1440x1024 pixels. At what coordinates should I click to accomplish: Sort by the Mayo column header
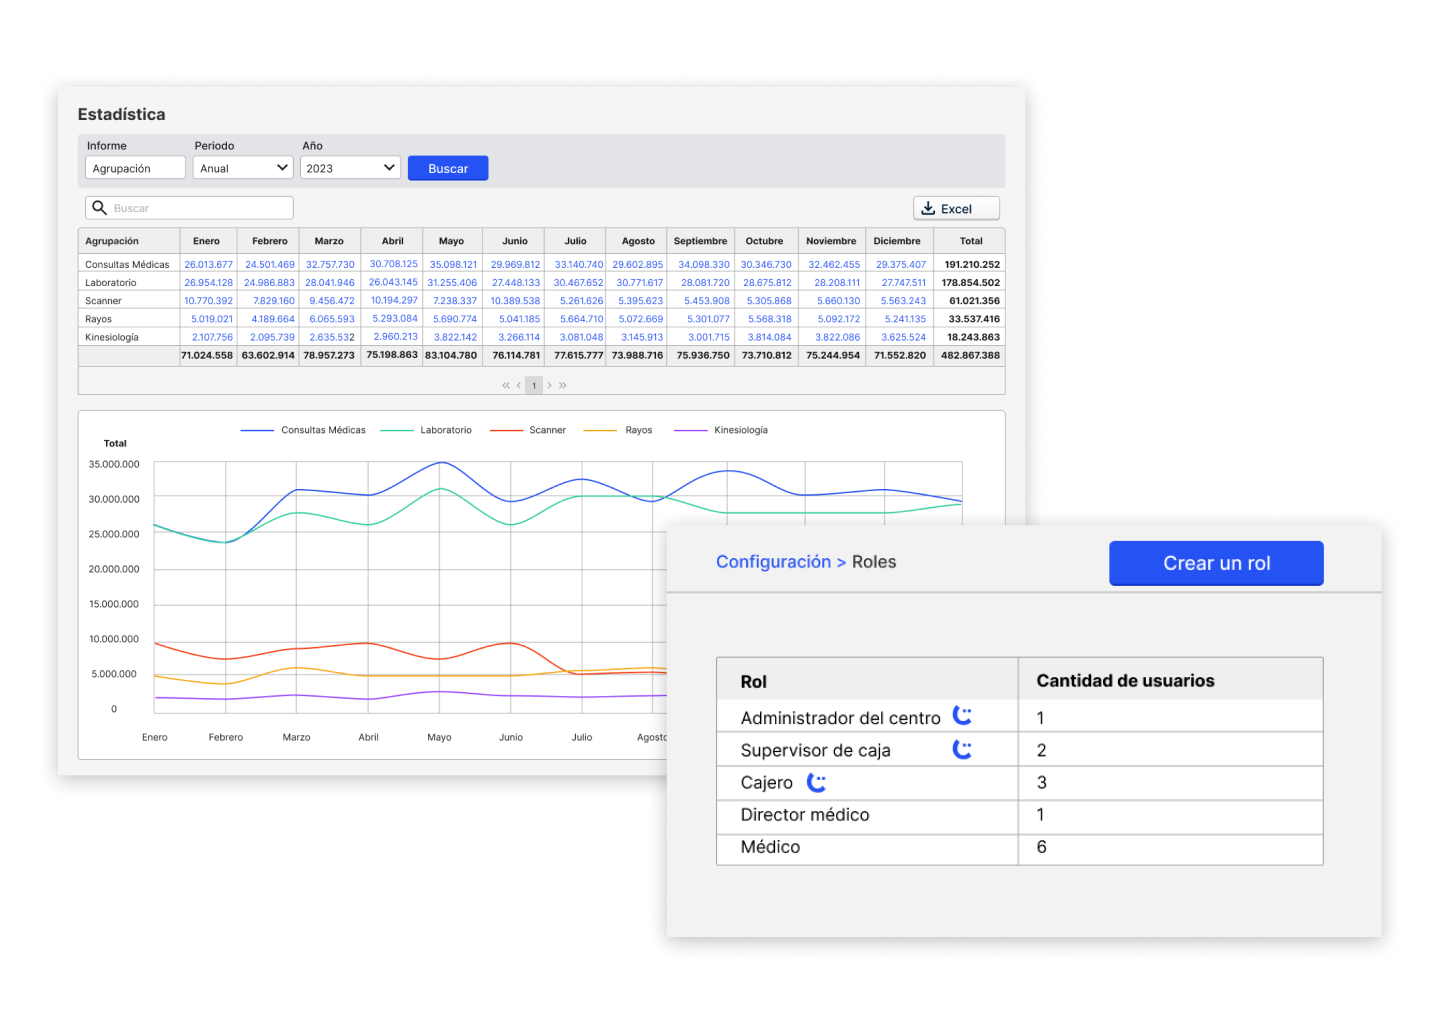pyautogui.click(x=452, y=241)
